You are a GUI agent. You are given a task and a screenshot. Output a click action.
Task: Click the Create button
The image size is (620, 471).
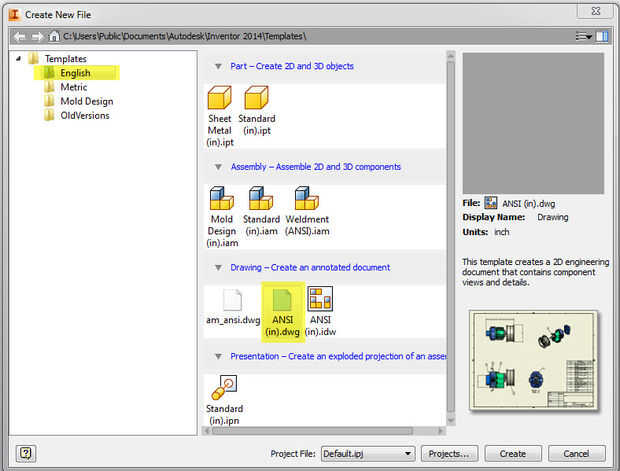(513, 454)
